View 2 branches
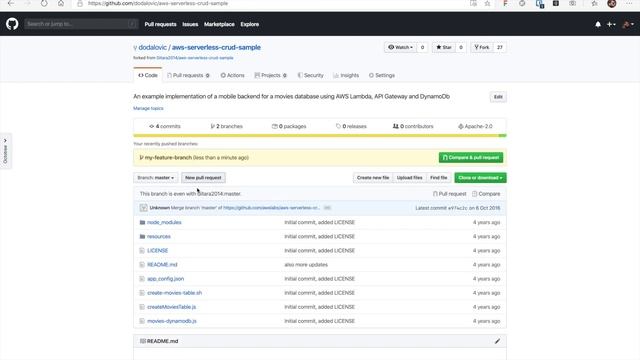Image resolution: width=640 pixels, height=360 pixels. pos(227,127)
